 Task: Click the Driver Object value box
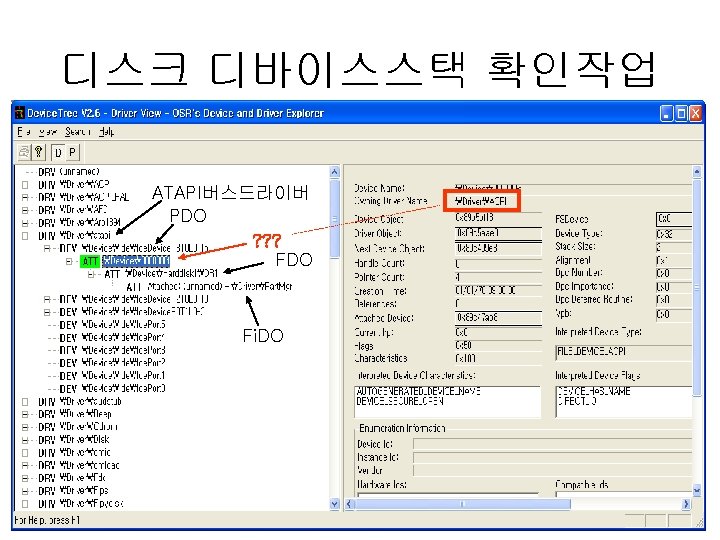tap(498, 233)
